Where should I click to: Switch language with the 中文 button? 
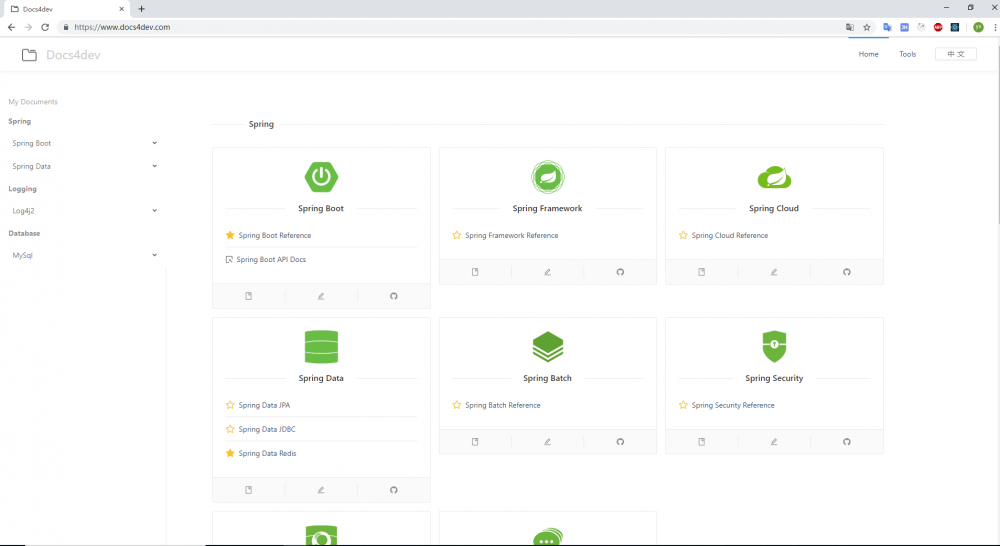(955, 54)
